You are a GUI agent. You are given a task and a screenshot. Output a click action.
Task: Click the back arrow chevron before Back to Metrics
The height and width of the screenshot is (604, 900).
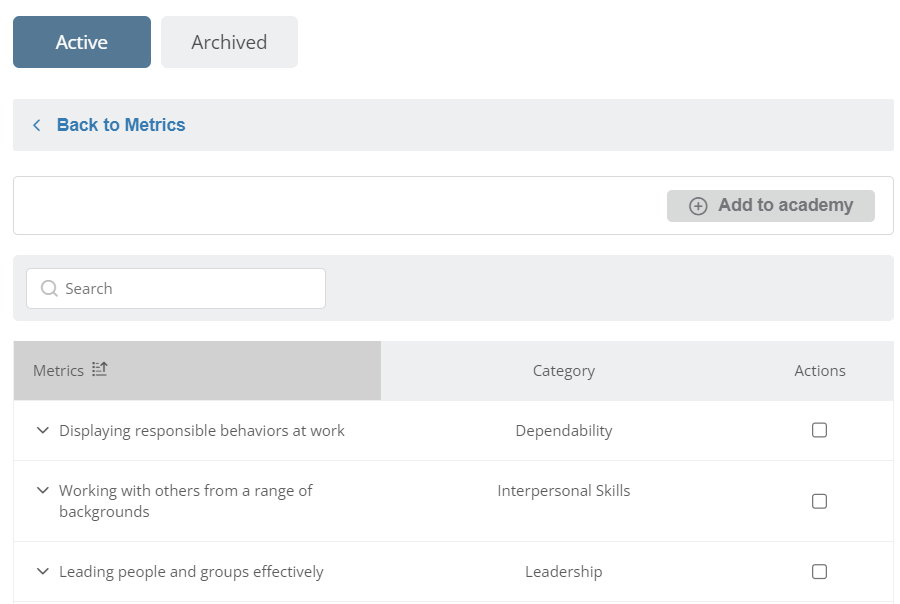[37, 125]
